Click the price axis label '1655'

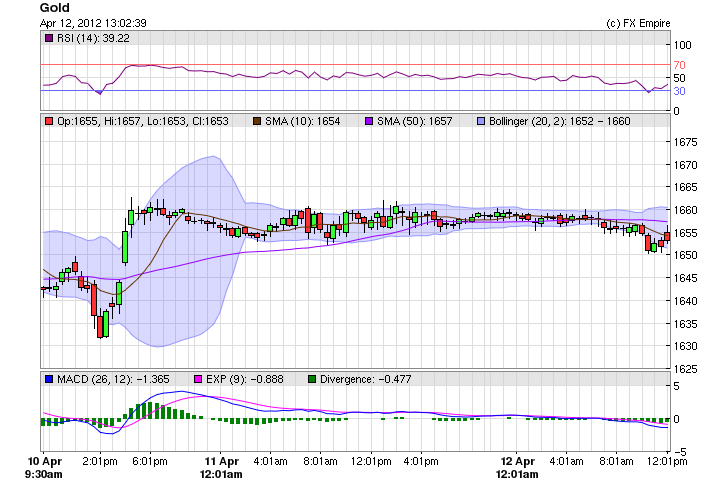(x=685, y=233)
